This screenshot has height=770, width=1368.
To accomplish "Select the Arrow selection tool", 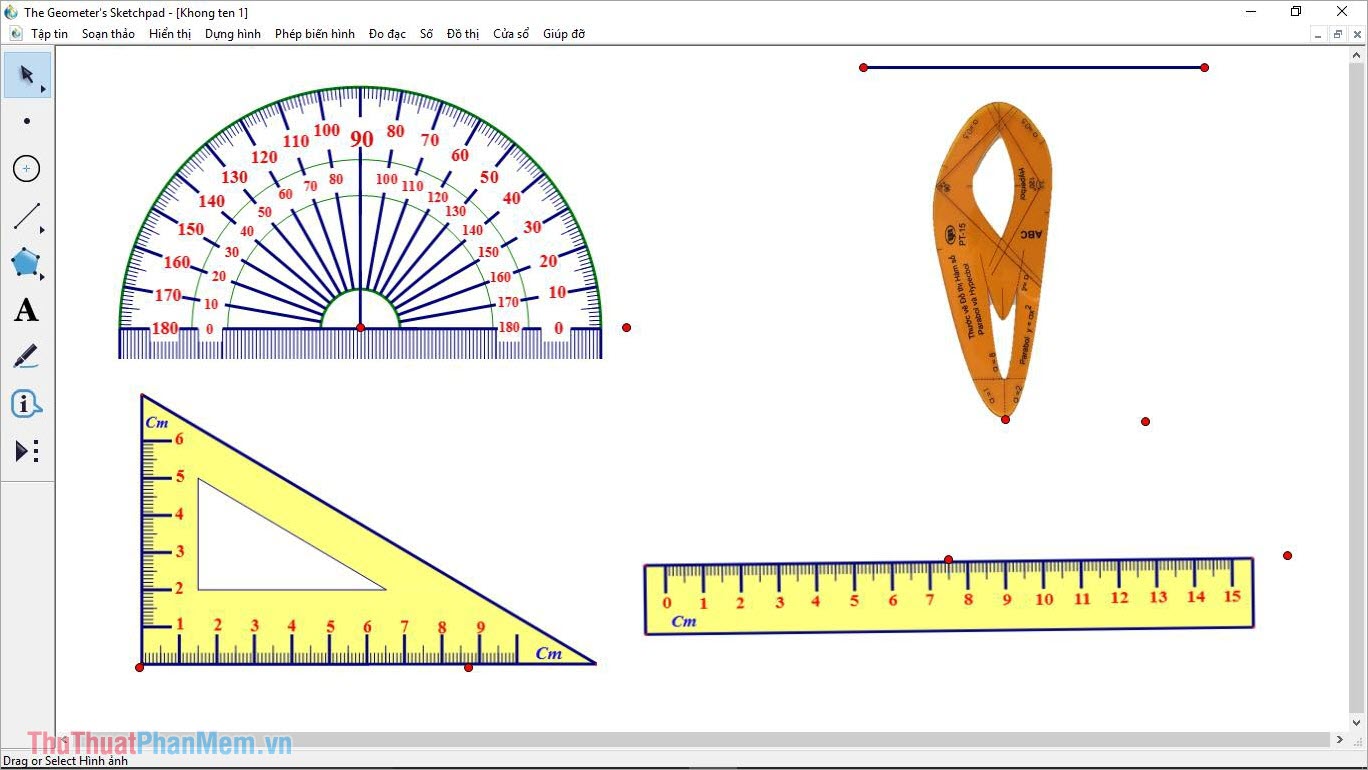I will click(26, 75).
